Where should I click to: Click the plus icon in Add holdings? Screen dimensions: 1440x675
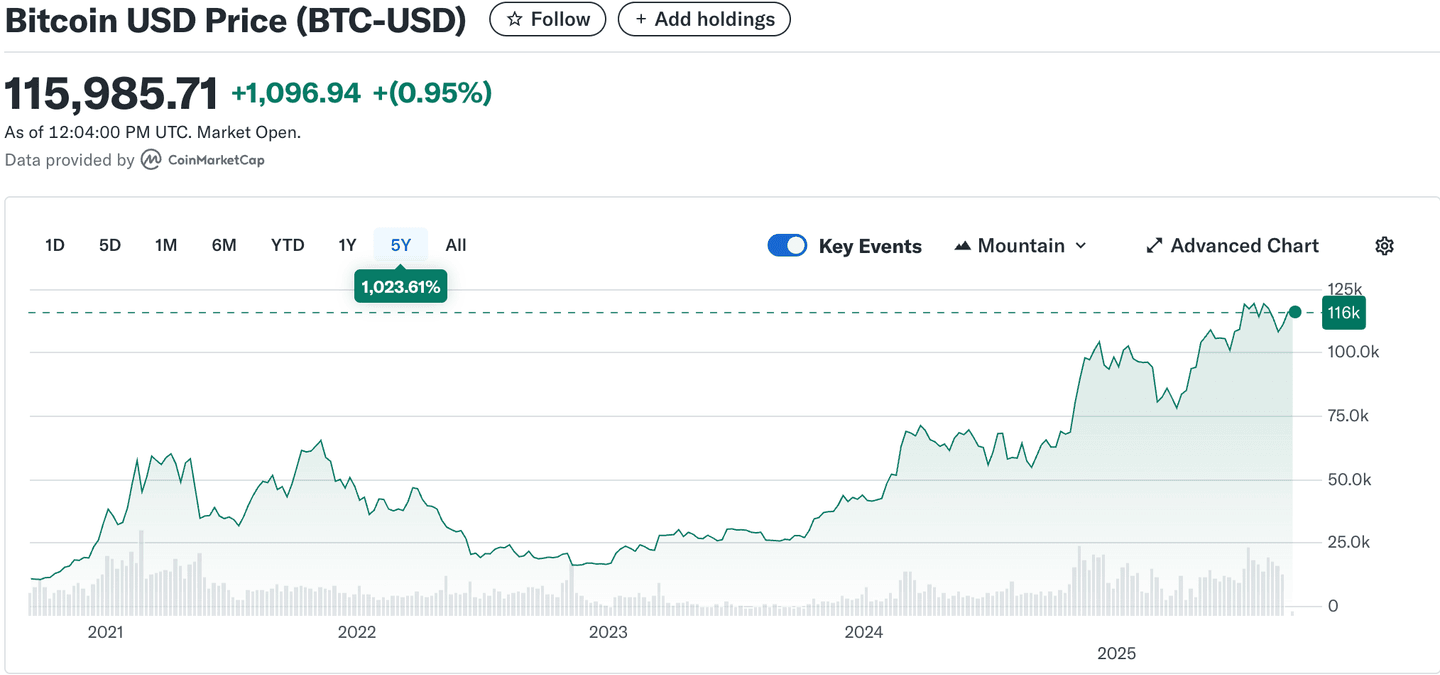641,19
